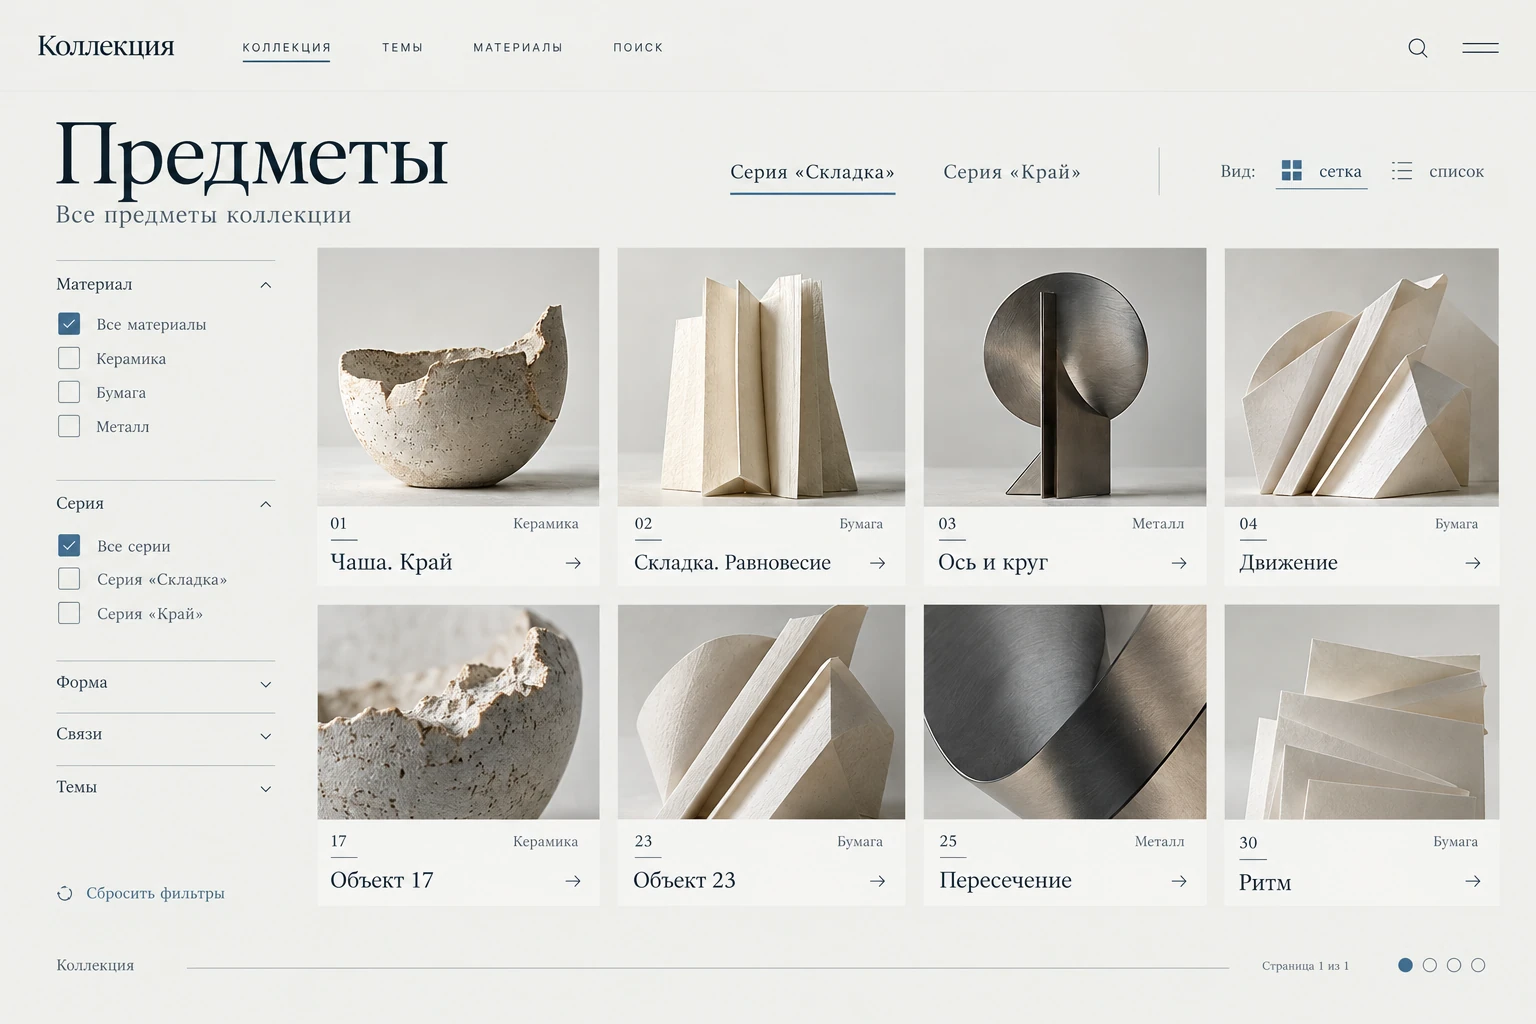The width and height of the screenshot is (1536, 1024).
Task: Click the reset icon beside Сбросить фильтры
Action: pyautogui.click(x=65, y=893)
